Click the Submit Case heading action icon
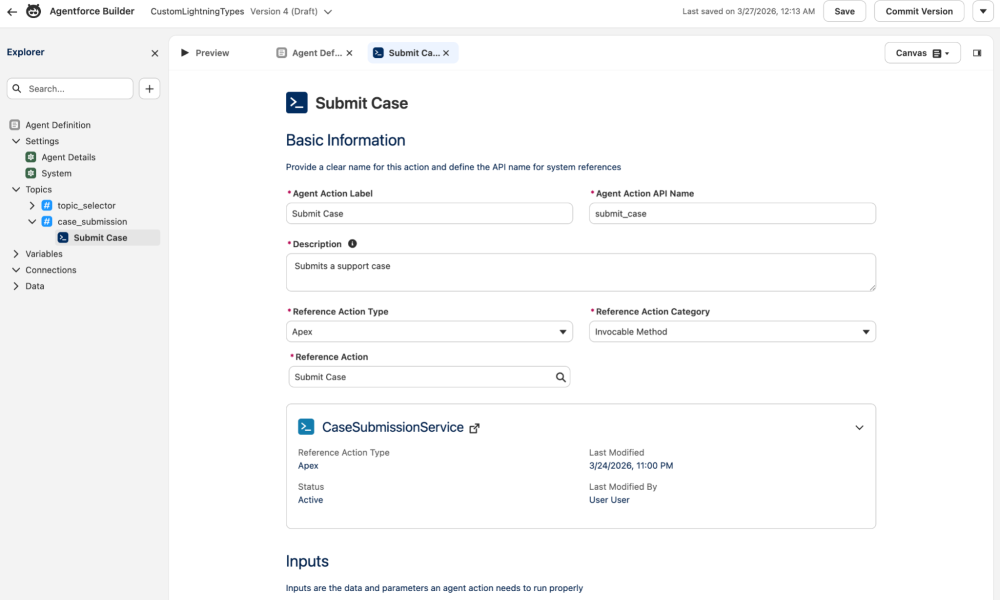1000x600 pixels. pyautogui.click(x=297, y=103)
